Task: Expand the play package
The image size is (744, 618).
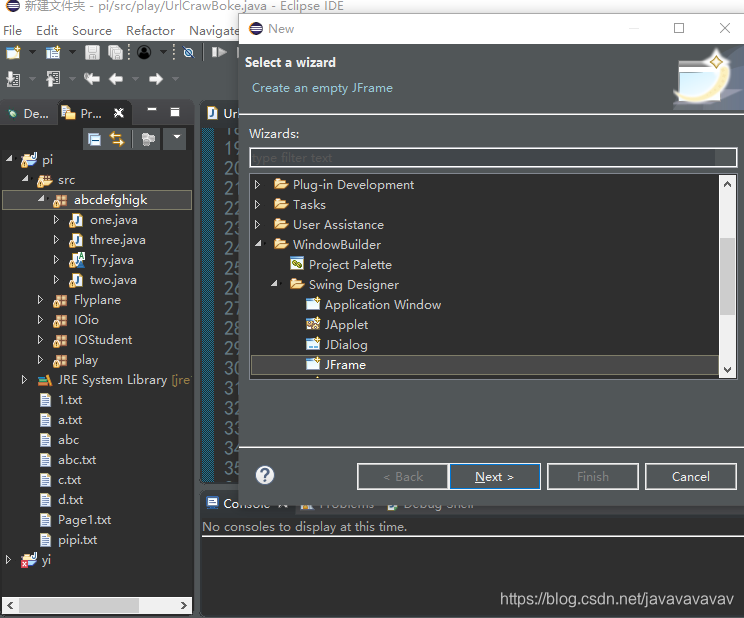Action: [40, 360]
